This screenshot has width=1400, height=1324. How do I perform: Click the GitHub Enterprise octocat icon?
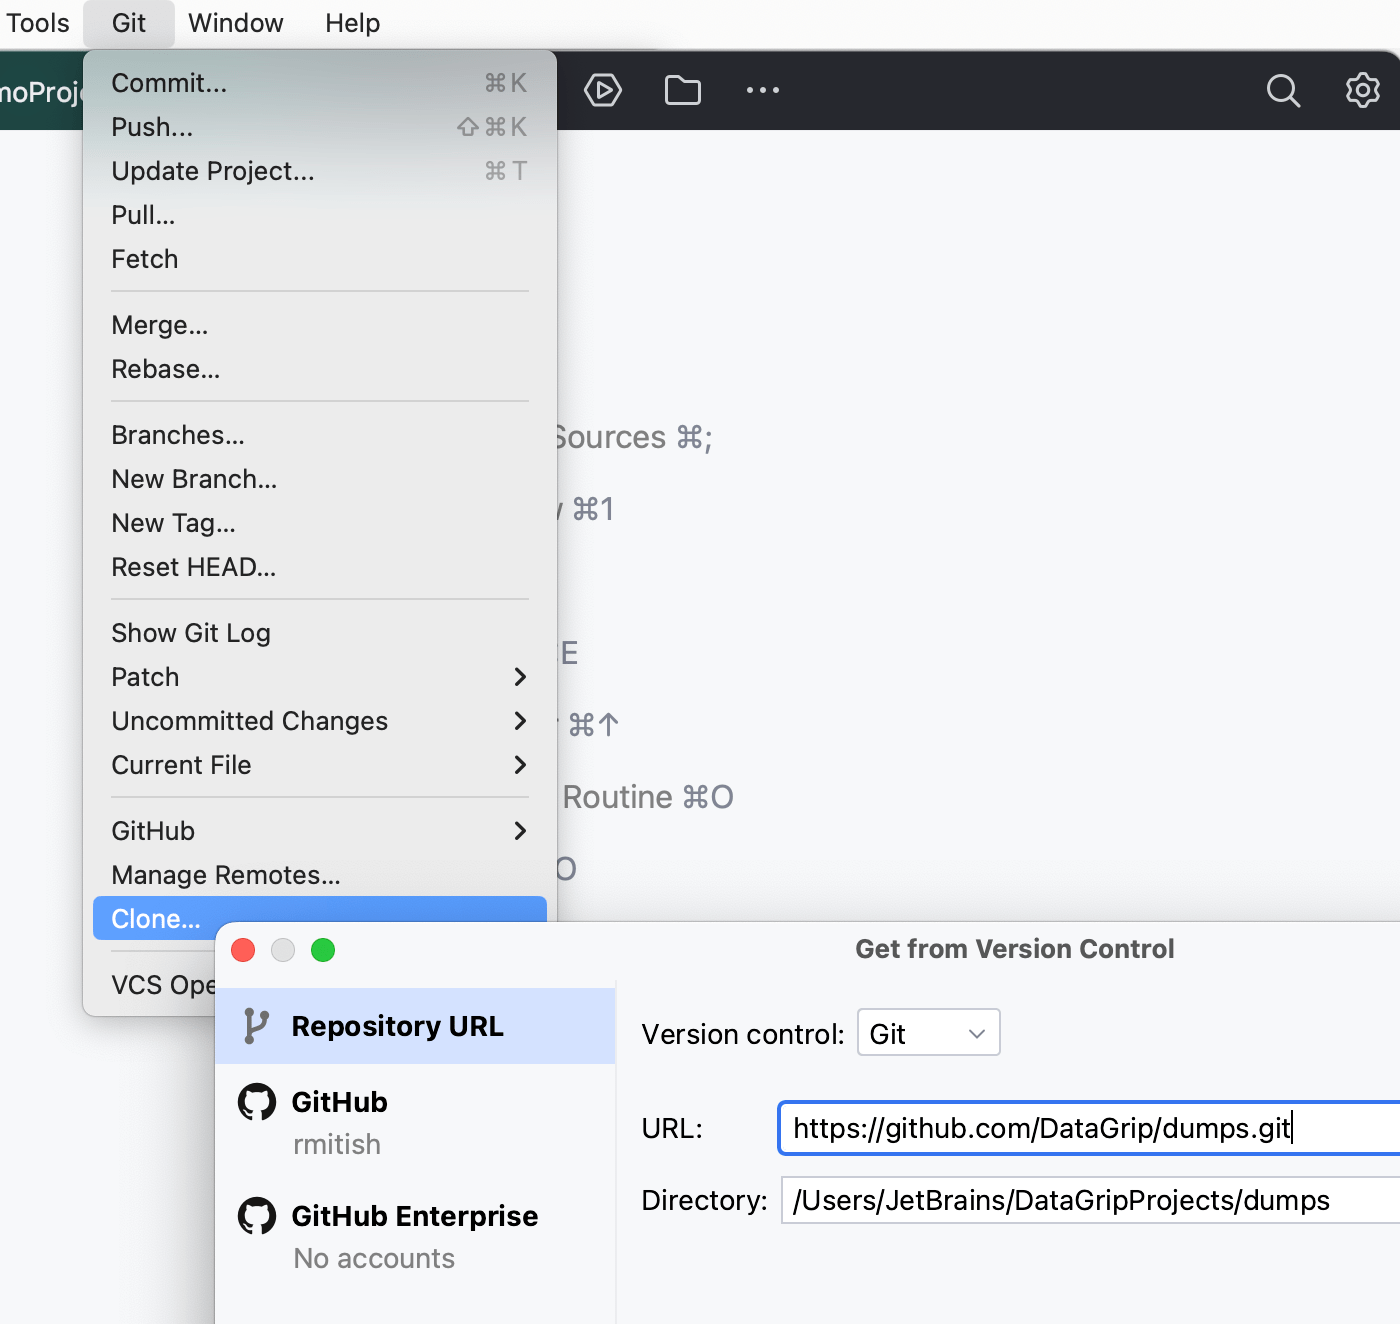coord(257,1216)
